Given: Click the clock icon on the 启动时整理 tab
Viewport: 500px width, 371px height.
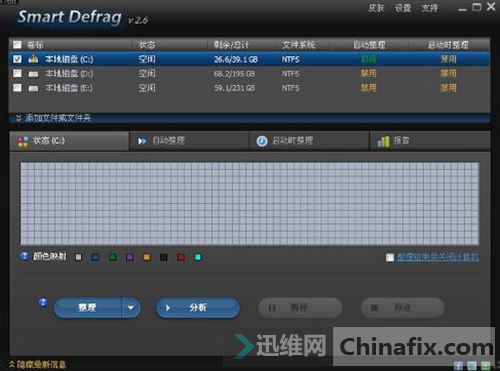Looking at the screenshot, I should click(x=262, y=141).
